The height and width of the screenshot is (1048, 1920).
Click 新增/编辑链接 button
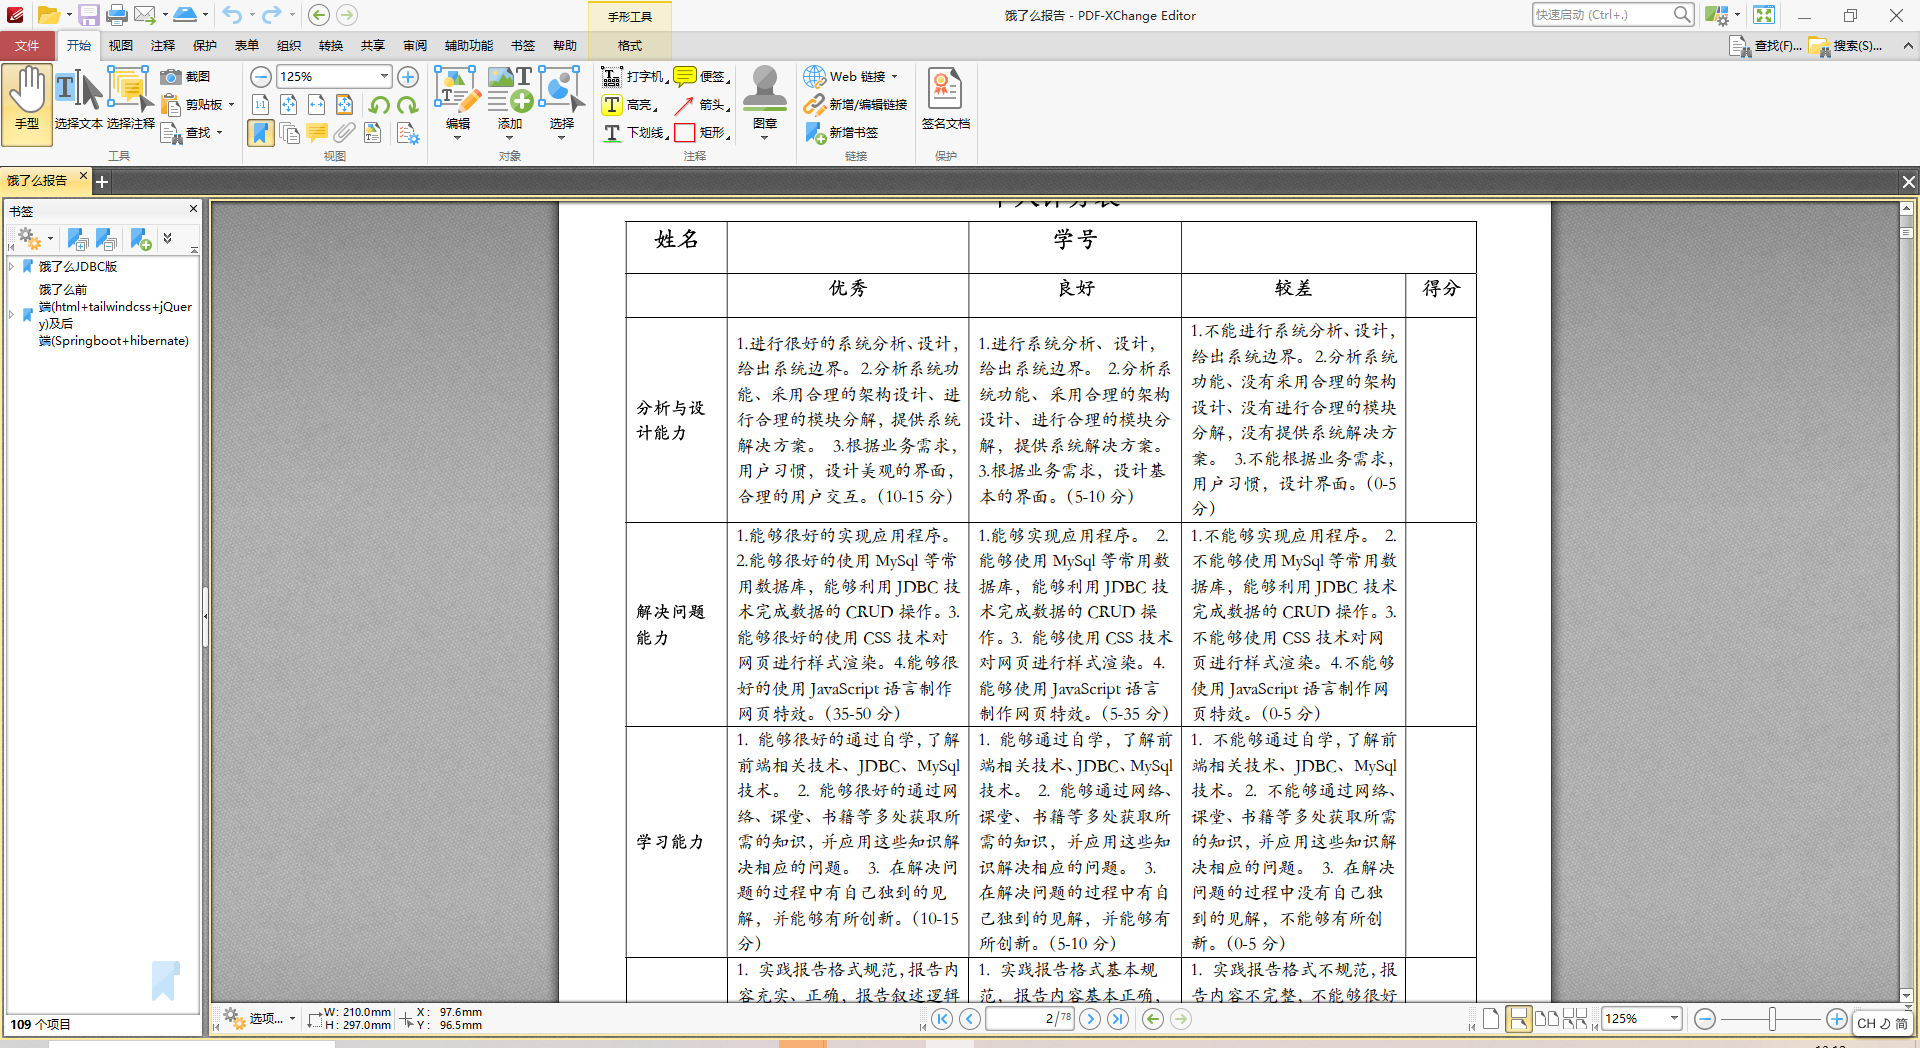point(856,105)
